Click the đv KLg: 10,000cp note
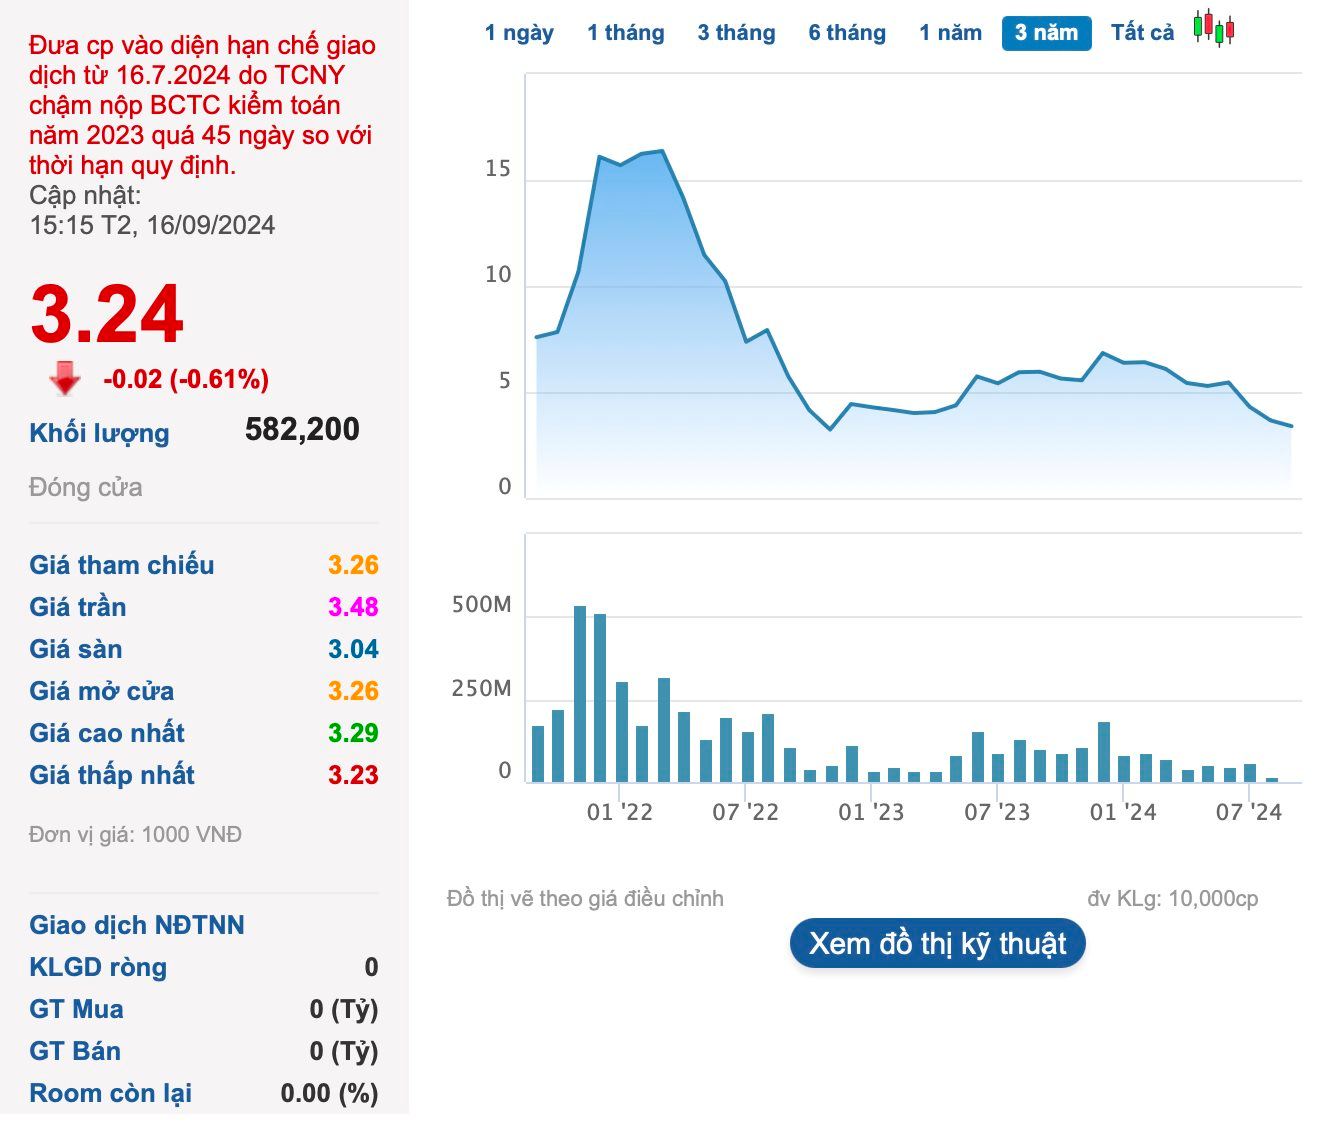 click(x=1173, y=898)
